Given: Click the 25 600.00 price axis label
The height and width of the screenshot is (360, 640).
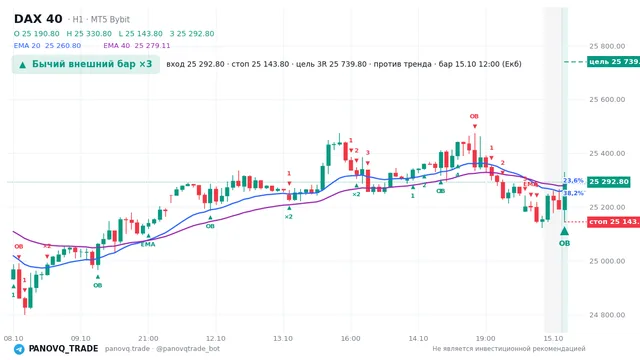Looking at the screenshot, I should pos(607,100).
